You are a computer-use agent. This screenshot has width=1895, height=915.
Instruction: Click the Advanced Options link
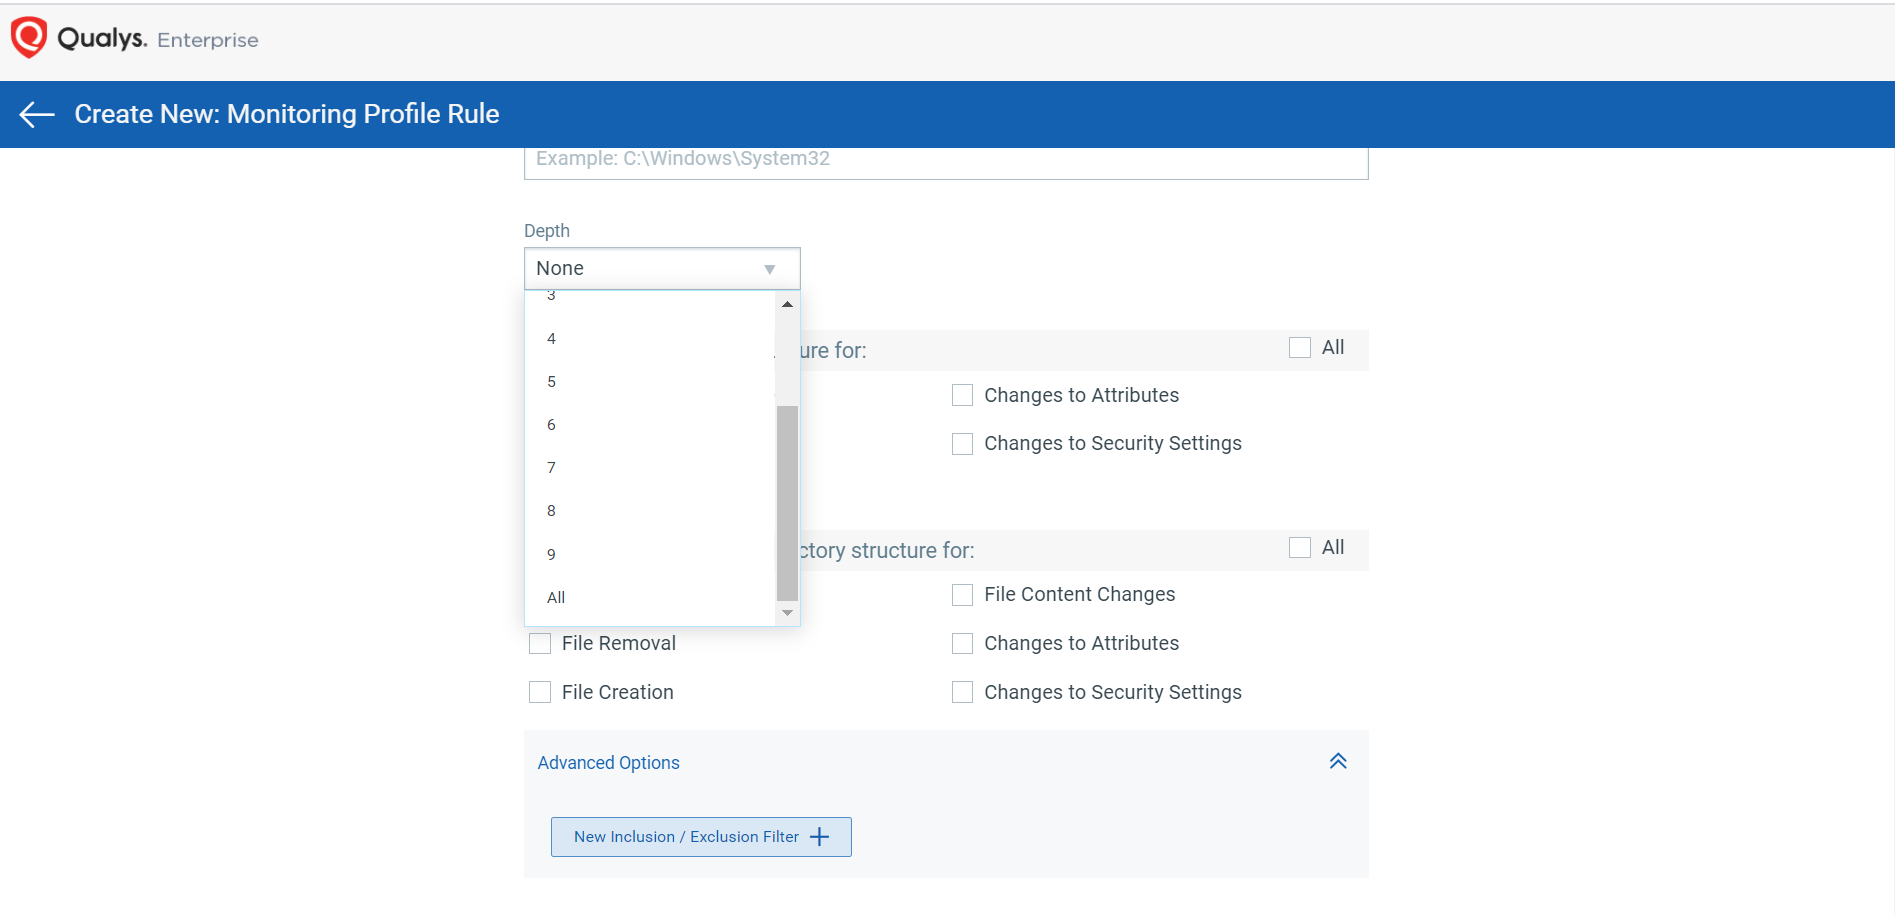pyautogui.click(x=608, y=763)
